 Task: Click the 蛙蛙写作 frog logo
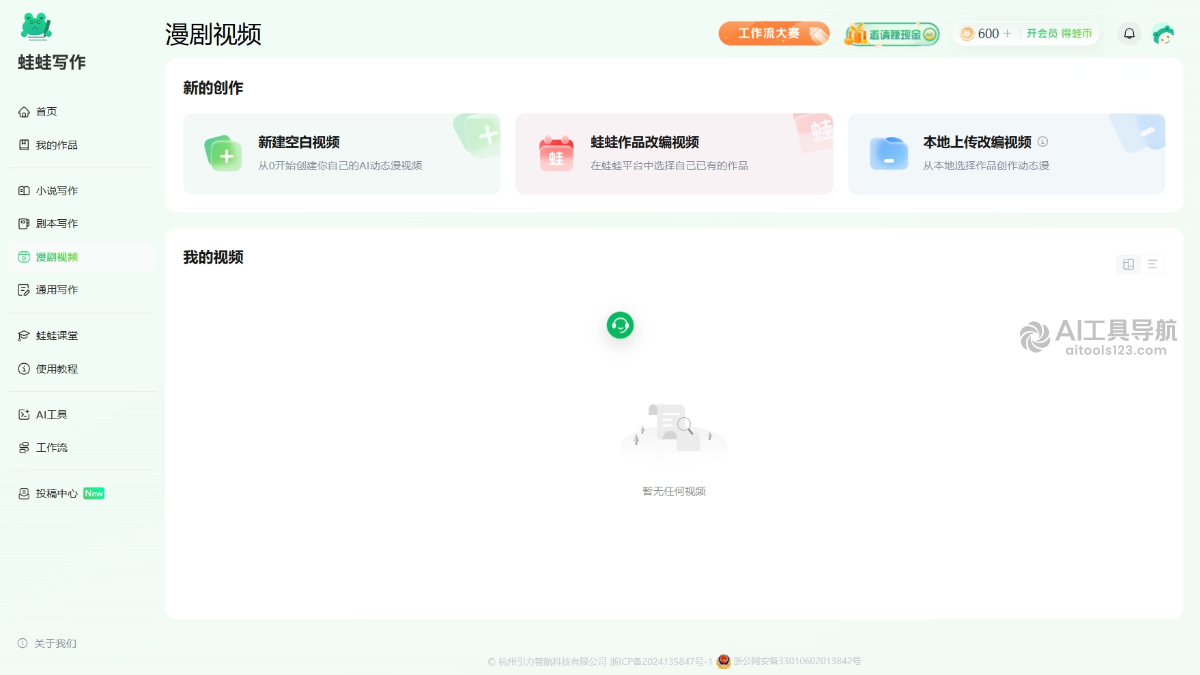pos(36,26)
